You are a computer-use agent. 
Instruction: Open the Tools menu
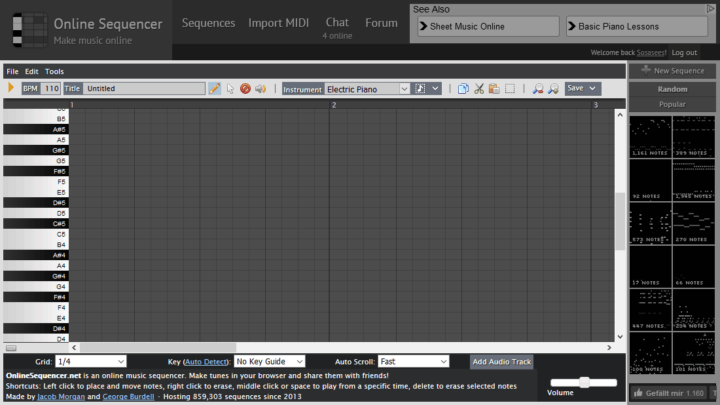(54, 71)
